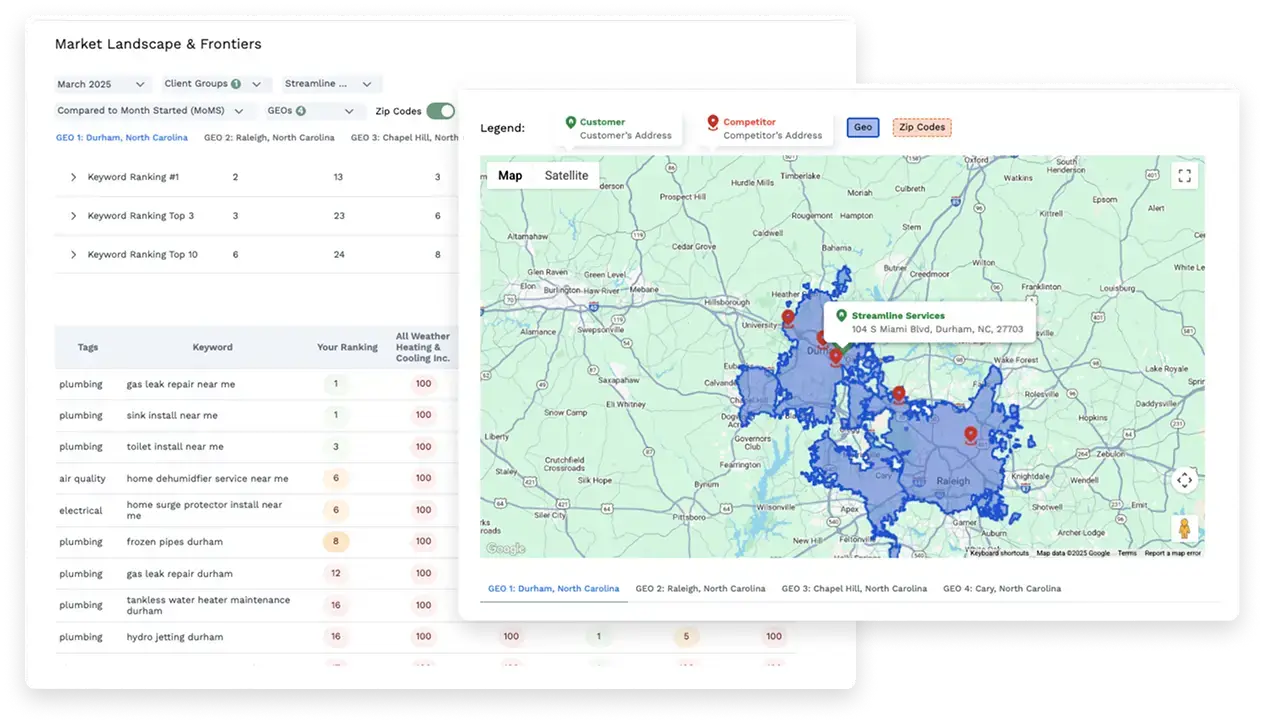Image resolution: width=1265 pixels, height=724 pixels.
Task: Open the March 2025 date dropdown
Action: click(102, 85)
